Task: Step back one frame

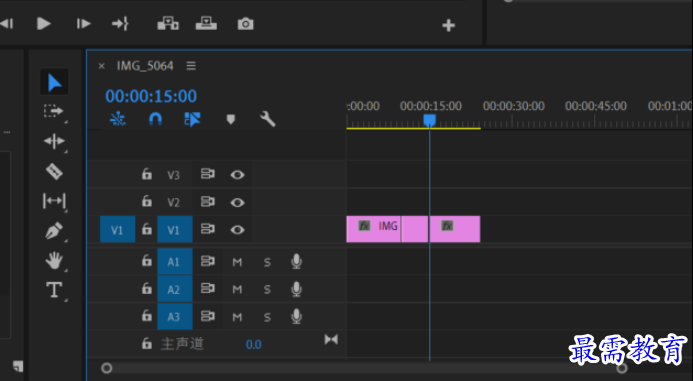Action: tap(6, 23)
